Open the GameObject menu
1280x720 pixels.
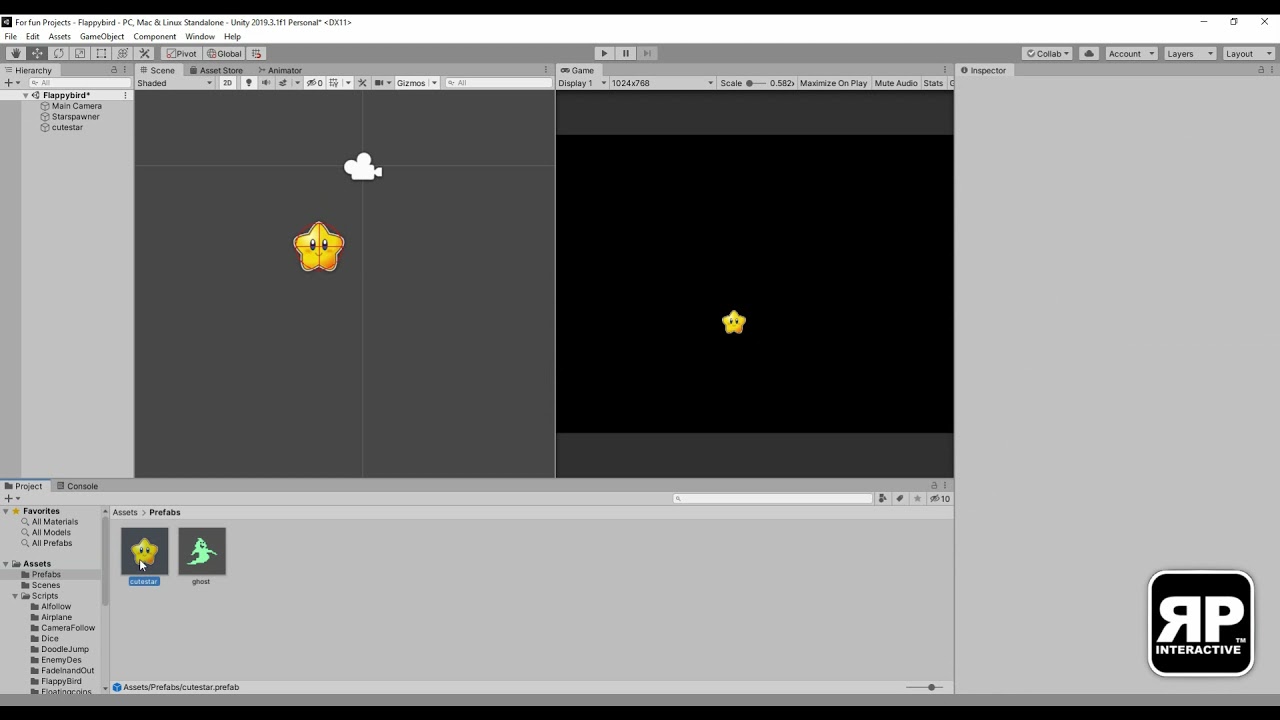101,36
